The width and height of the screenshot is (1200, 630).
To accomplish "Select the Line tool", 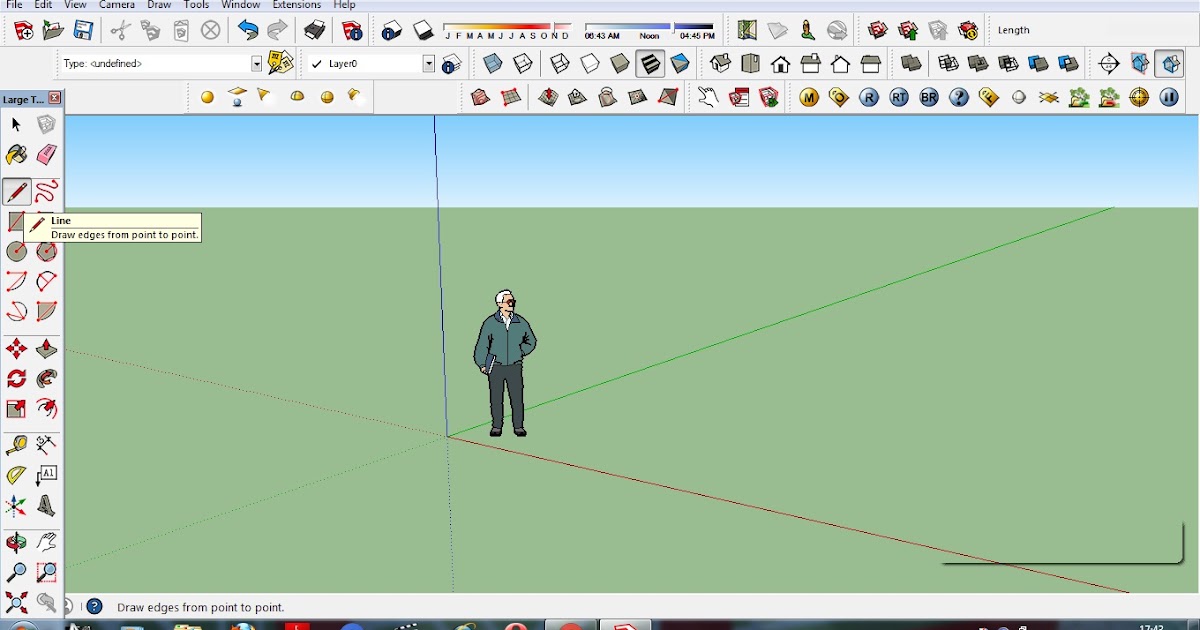I will click(15, 191).
